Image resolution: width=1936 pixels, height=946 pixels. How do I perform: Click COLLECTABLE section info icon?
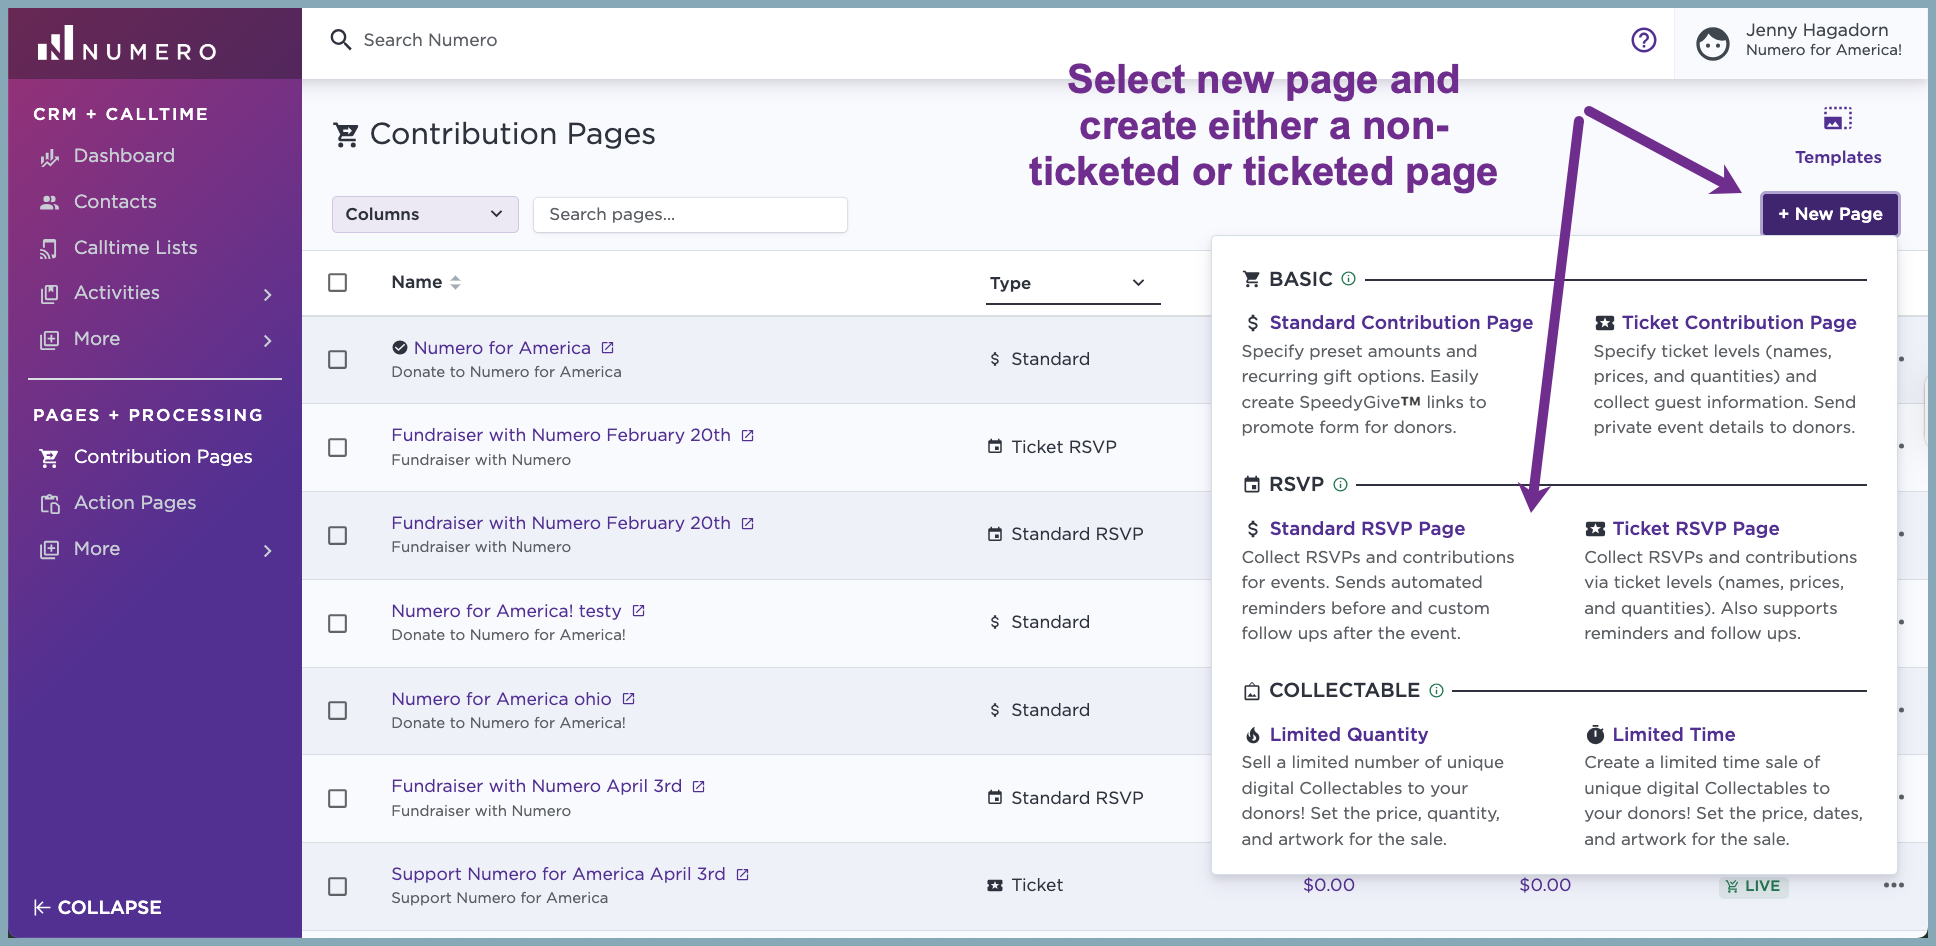point(1436,691)
